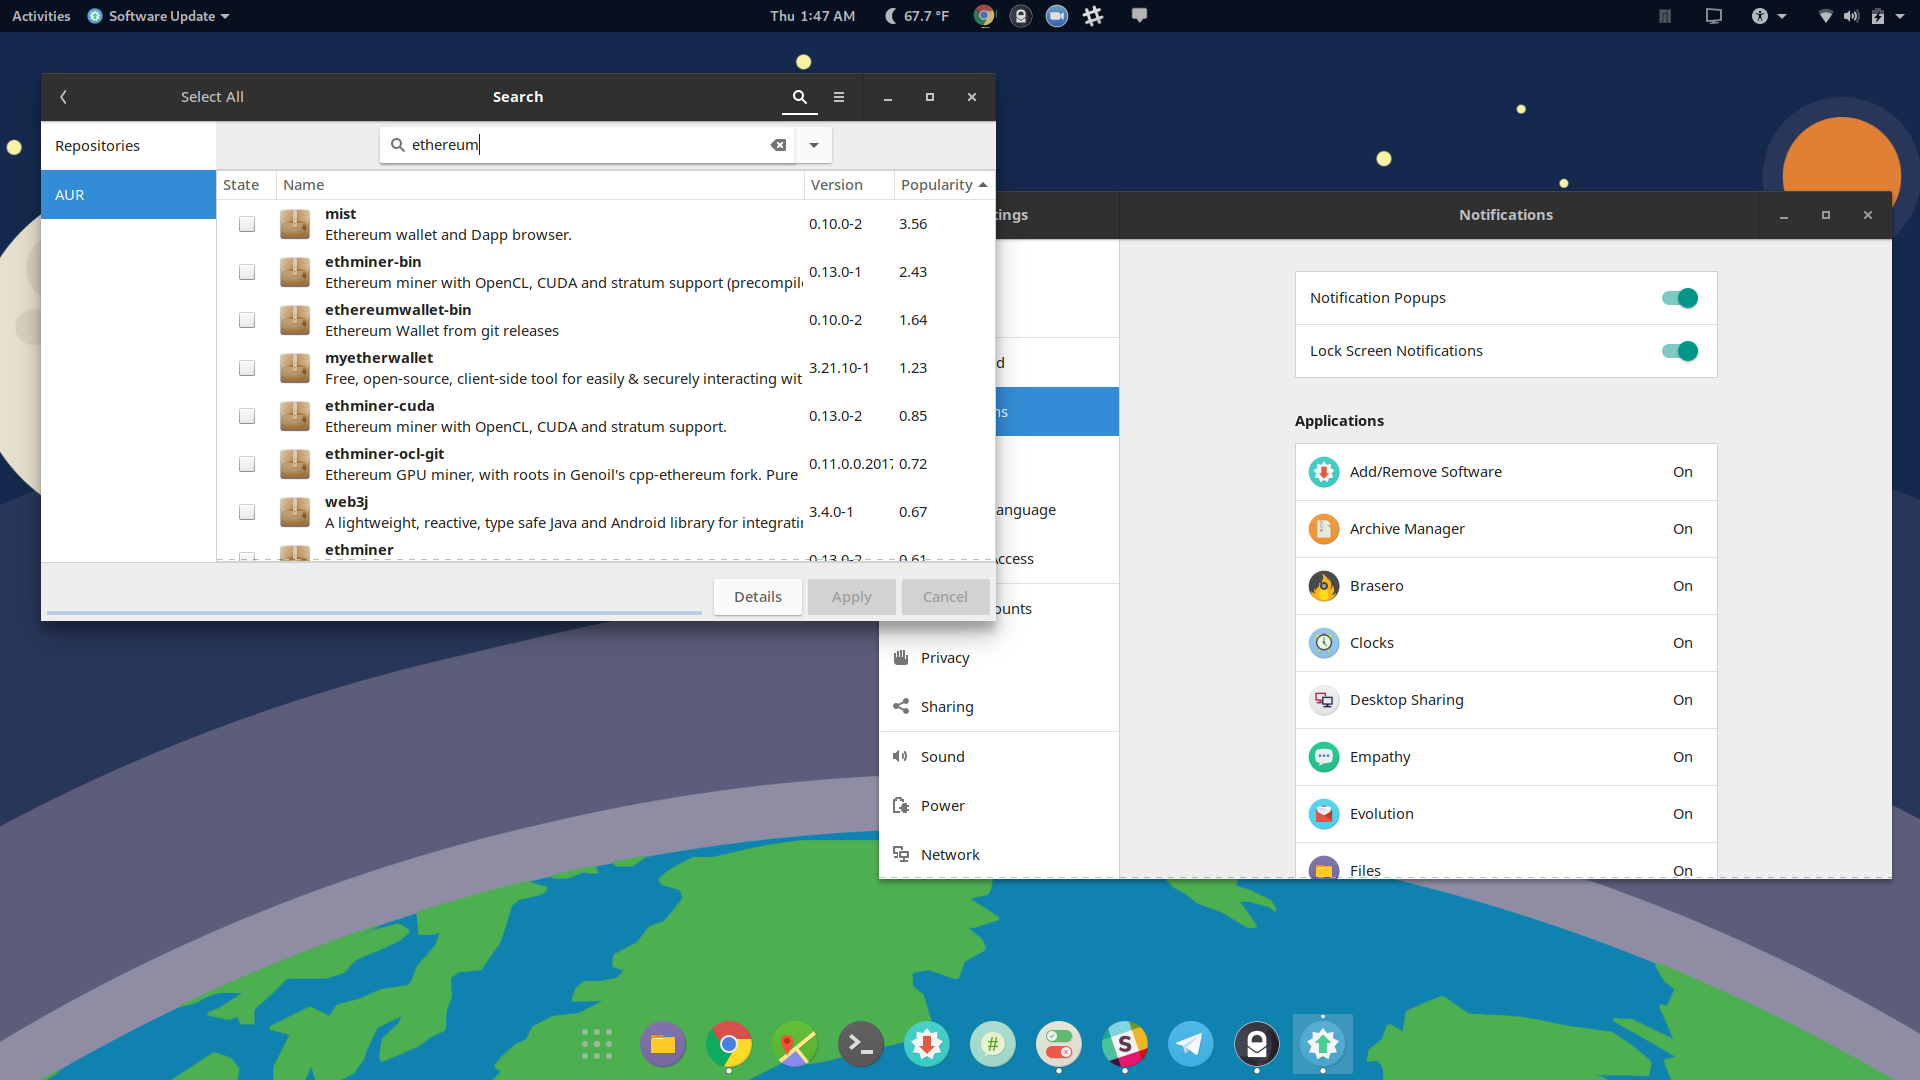This screenshot has height=1080, width=1920.
Task: Open the accessibility dropdown in the top bar
Action: pos(1769,16)
